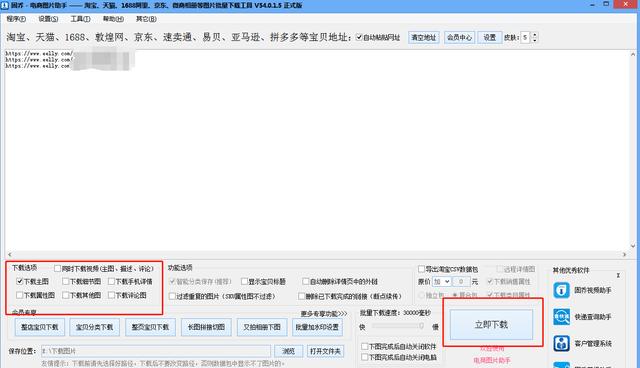640x368 pixels.
Task: Open the 更多专享功能>>> link
Action: tap(324, 313)
